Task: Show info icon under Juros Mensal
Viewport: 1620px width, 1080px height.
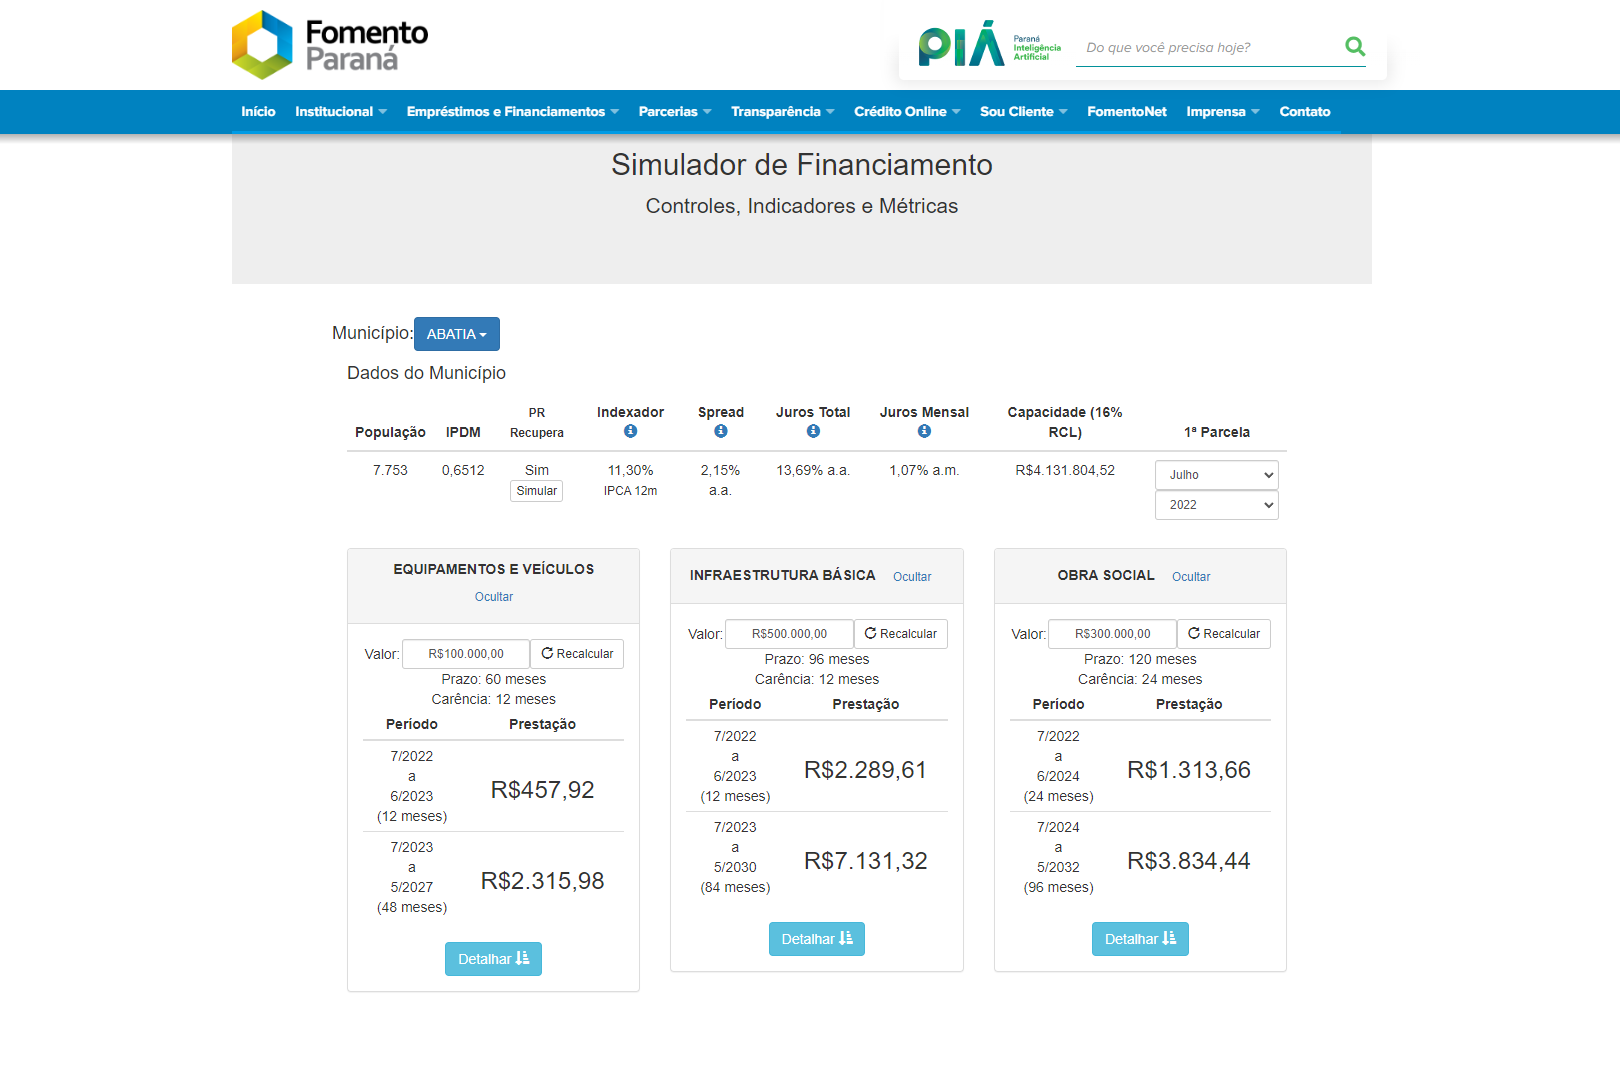Action: 924,431
